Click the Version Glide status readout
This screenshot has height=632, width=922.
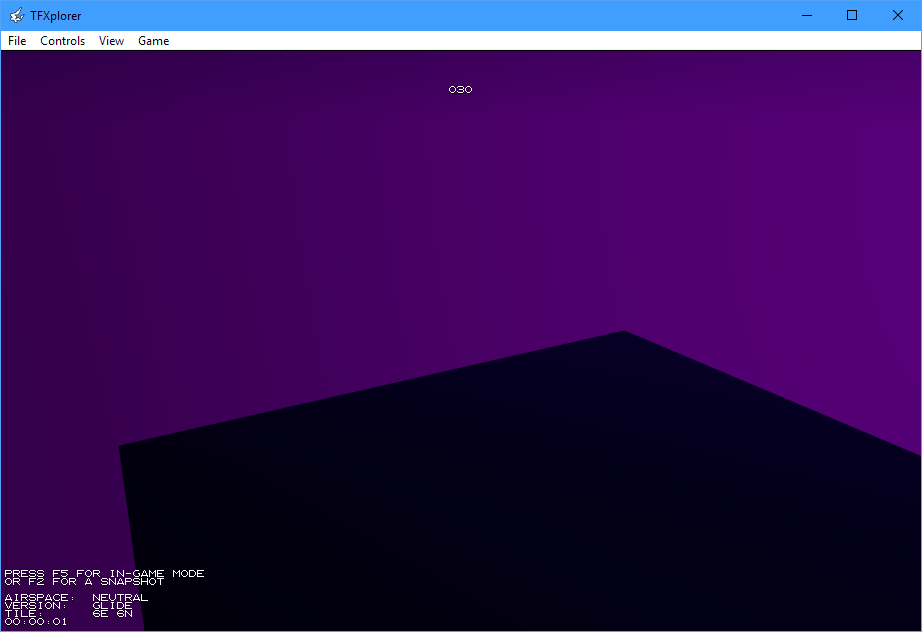pos(68,606)
